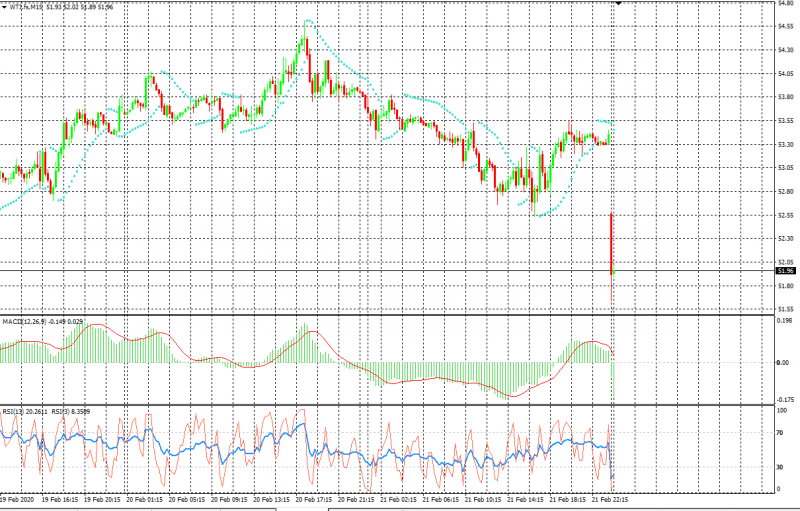Click the 51.96 current price tag
Screen dimensions: 800x511
click(787, 270)
